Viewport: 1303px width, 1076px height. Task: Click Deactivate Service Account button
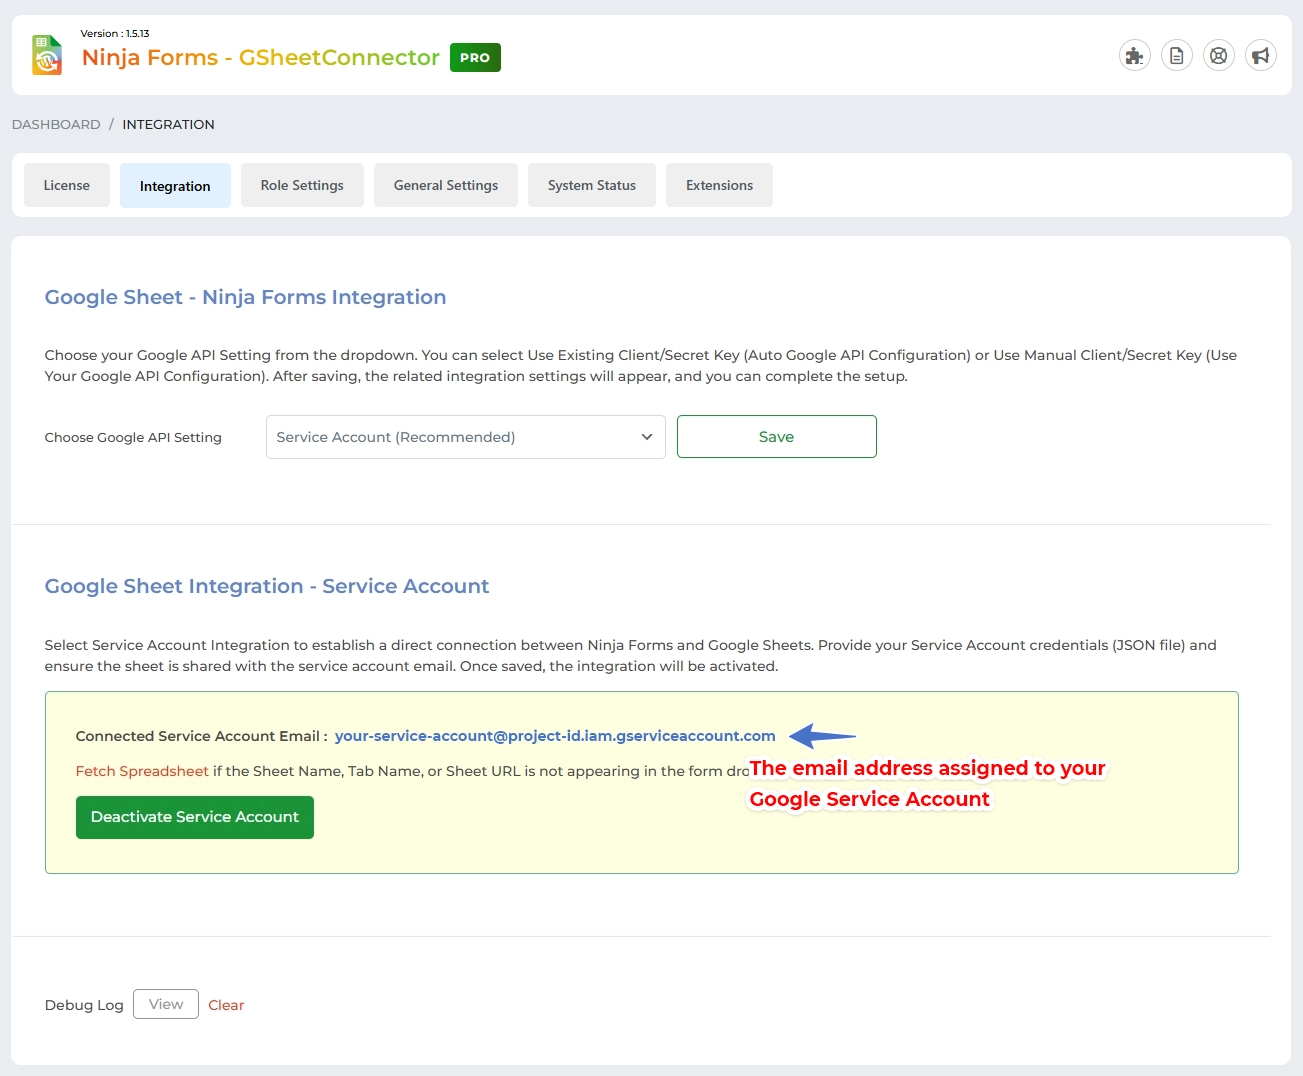click(195, 817)
